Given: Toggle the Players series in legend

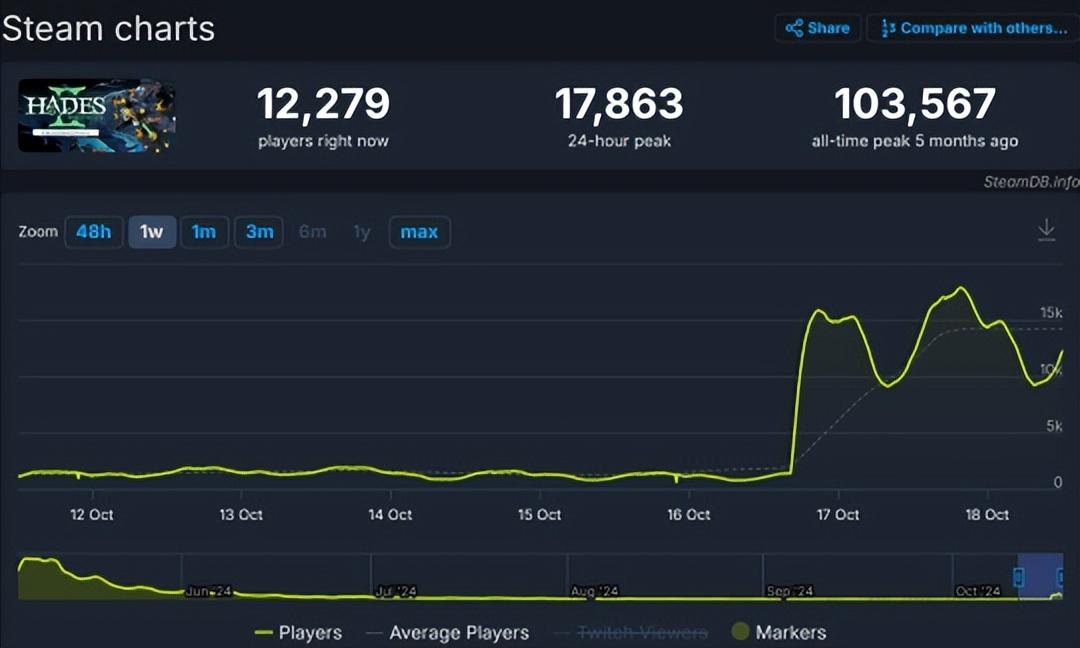Looking at the screenshot, I should tap(298, 632).
